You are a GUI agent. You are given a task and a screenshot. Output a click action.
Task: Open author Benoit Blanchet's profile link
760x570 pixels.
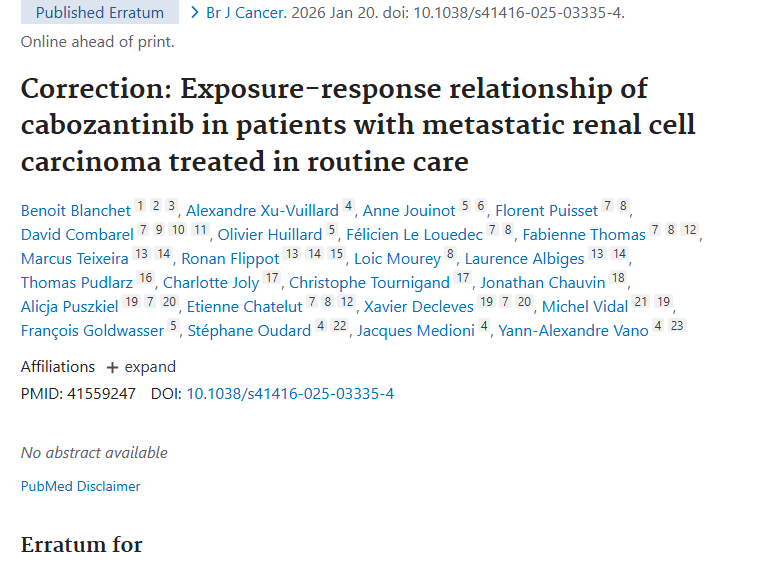pos(76,210)
